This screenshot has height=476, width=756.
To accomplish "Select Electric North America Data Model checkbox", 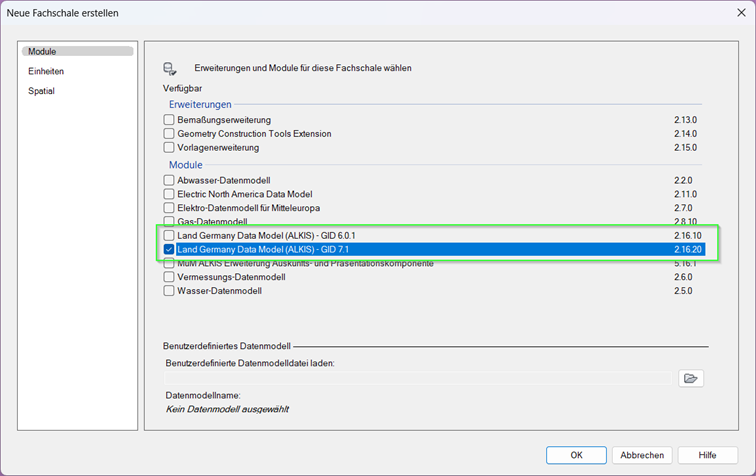I will click(x=169, y=194).
